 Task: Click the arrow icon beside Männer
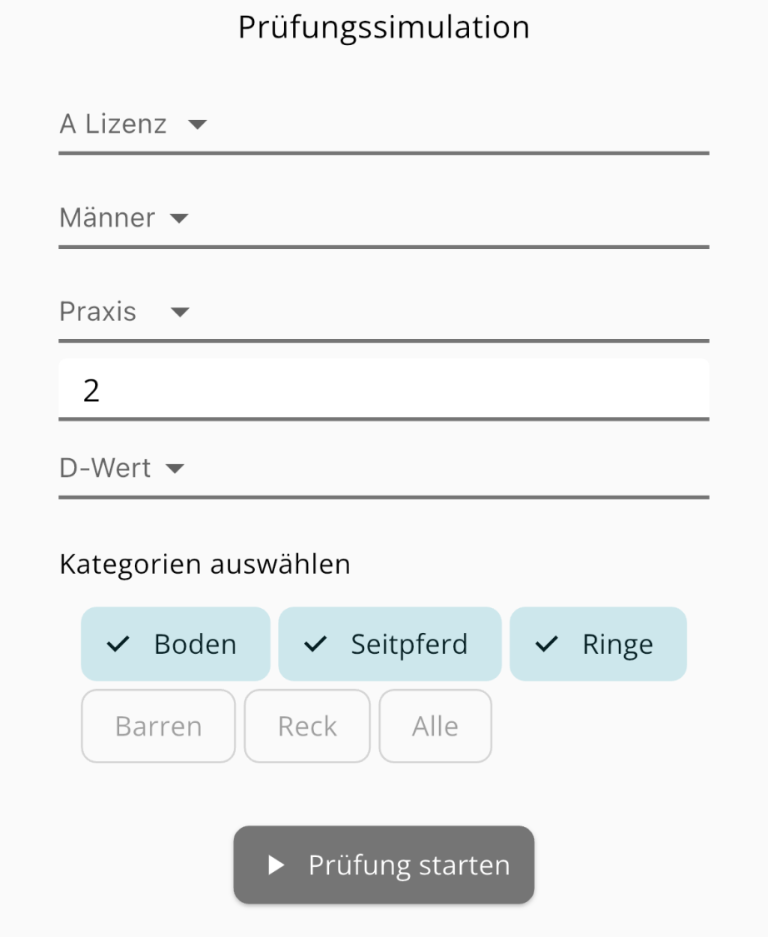179,218
